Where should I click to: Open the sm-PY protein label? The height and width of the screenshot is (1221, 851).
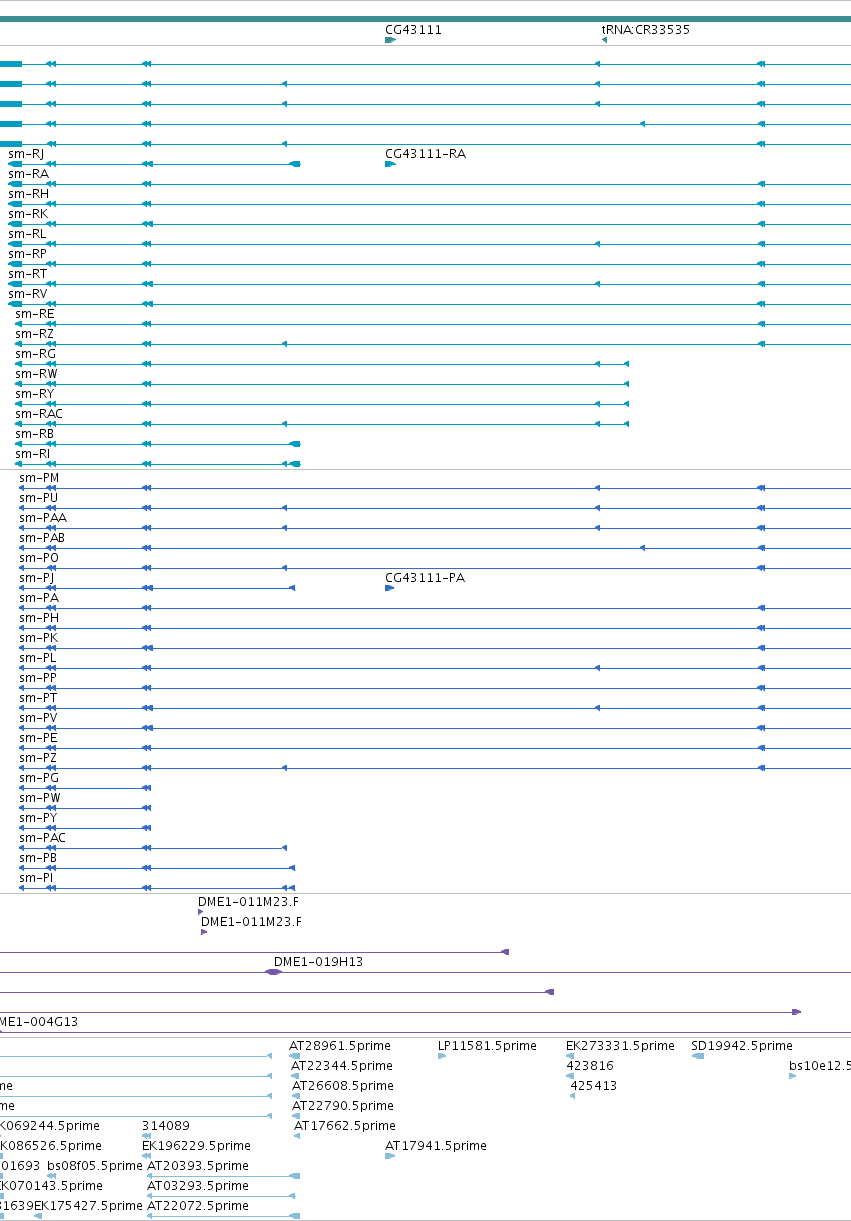pyautogui.click(x=39, y=818)
